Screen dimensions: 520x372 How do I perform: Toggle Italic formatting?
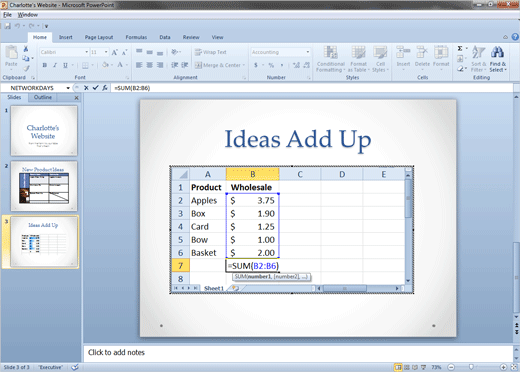click(x=55, y=65)
